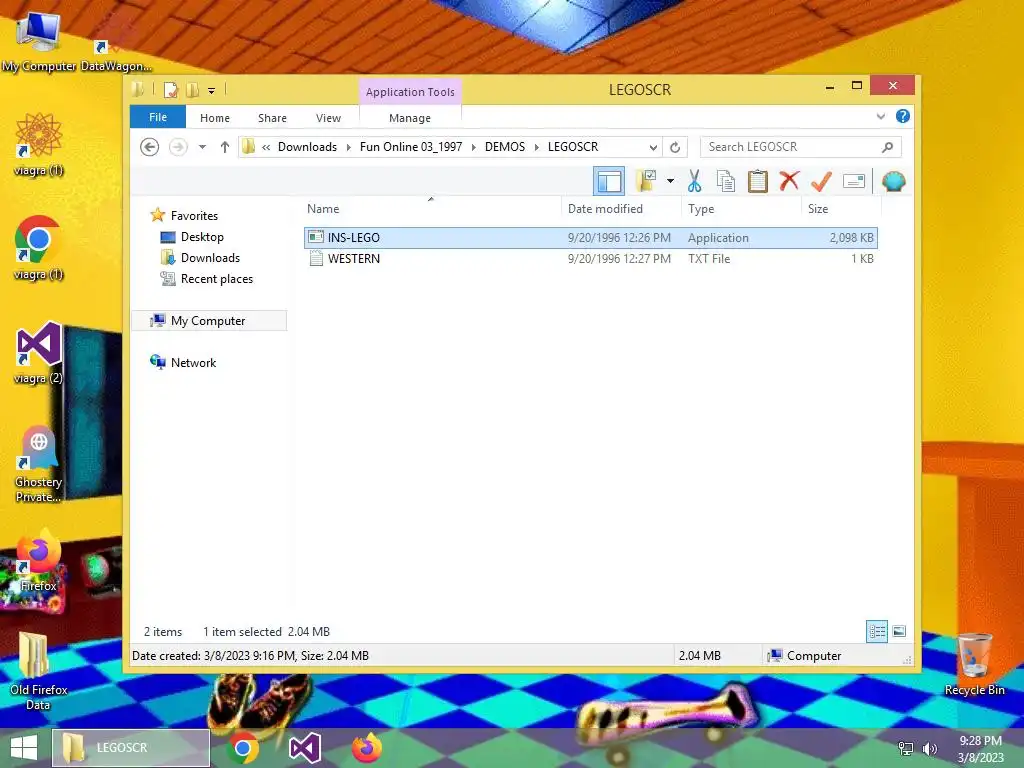The image size is (1024, 768).
Task: Click the orange checkmark properties icon
Action: pyautogui.click(x=821, y=181)
